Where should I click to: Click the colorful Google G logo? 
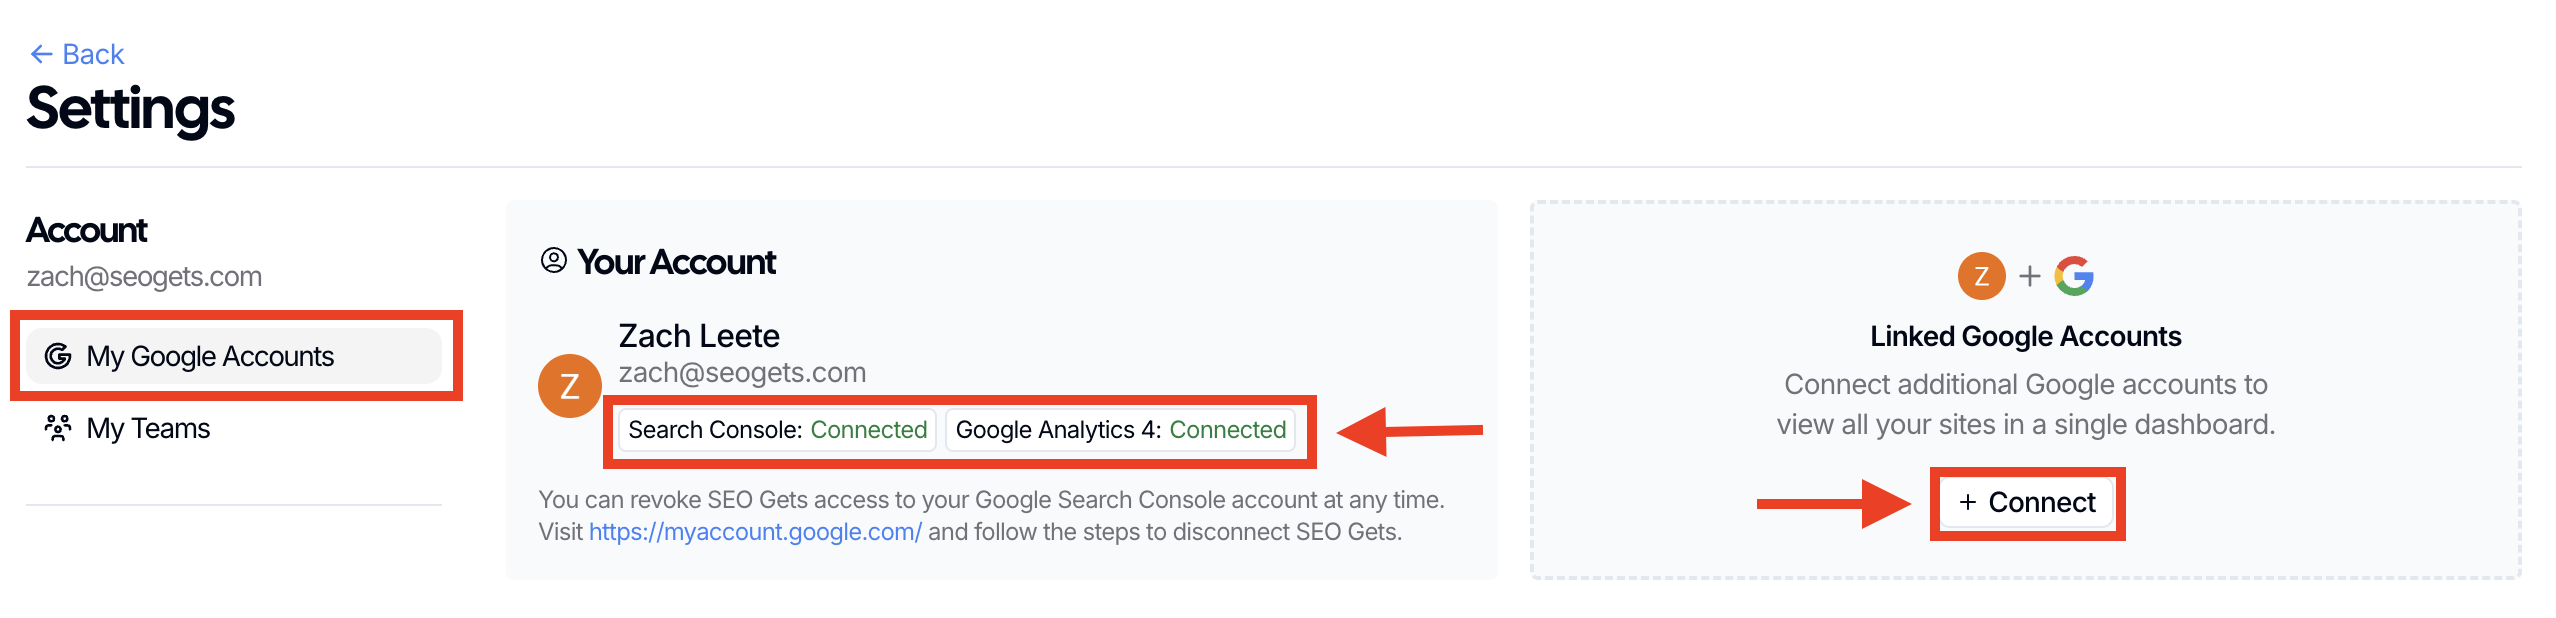(2074, 276)
